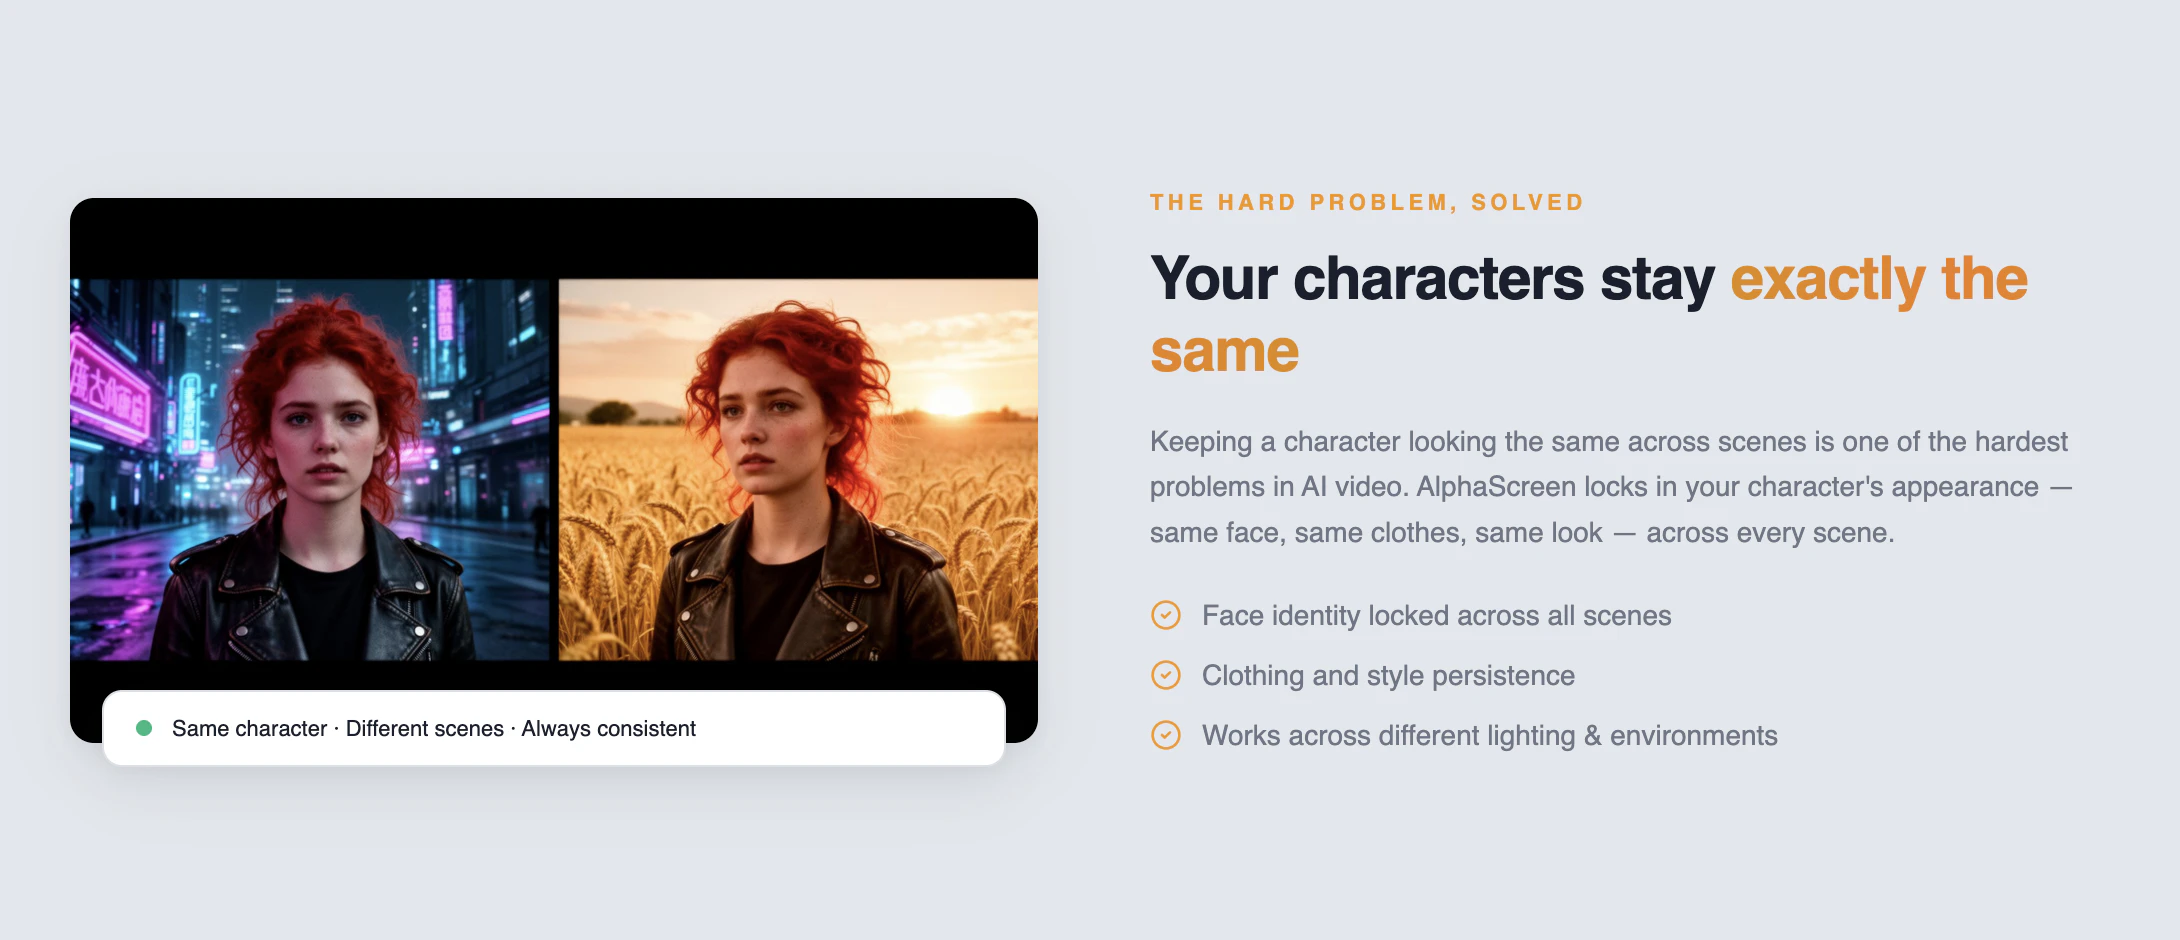This screenshot has width=2180, height=940.
Task: Click the 'Keeping a character looking' paragraph
Action: [1610, 487]
